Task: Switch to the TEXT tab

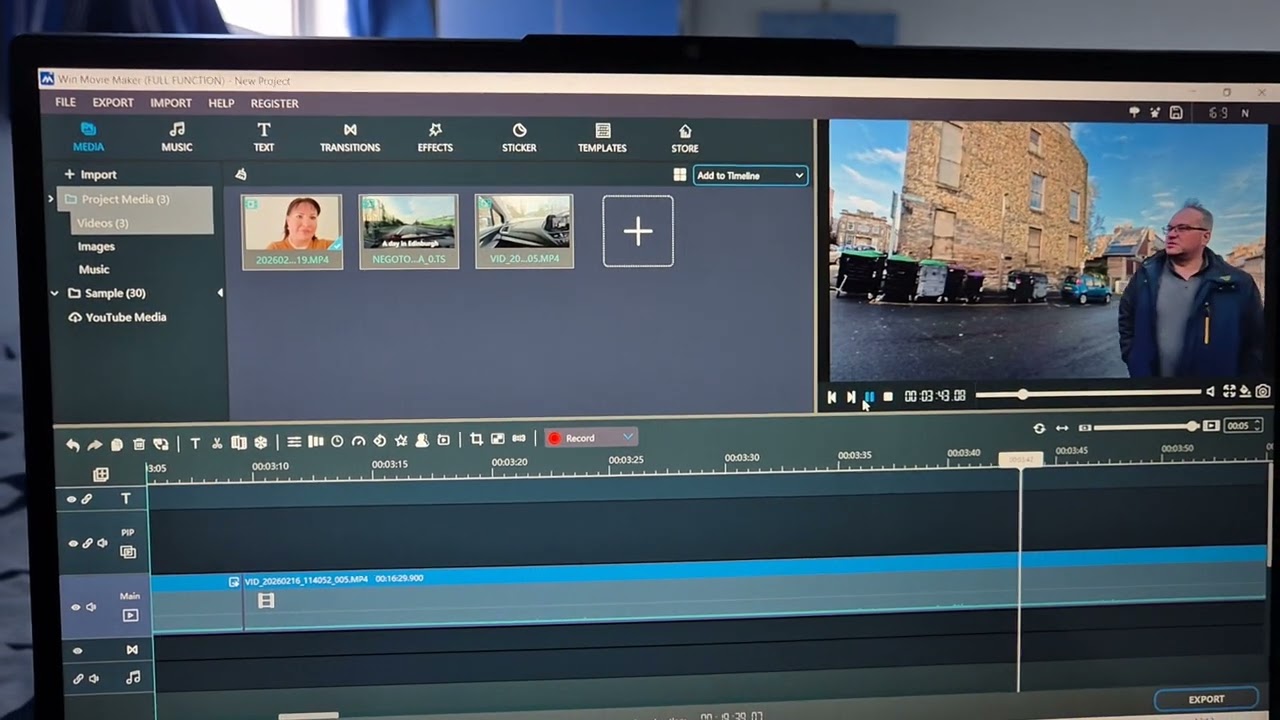Action: (264, 137)
